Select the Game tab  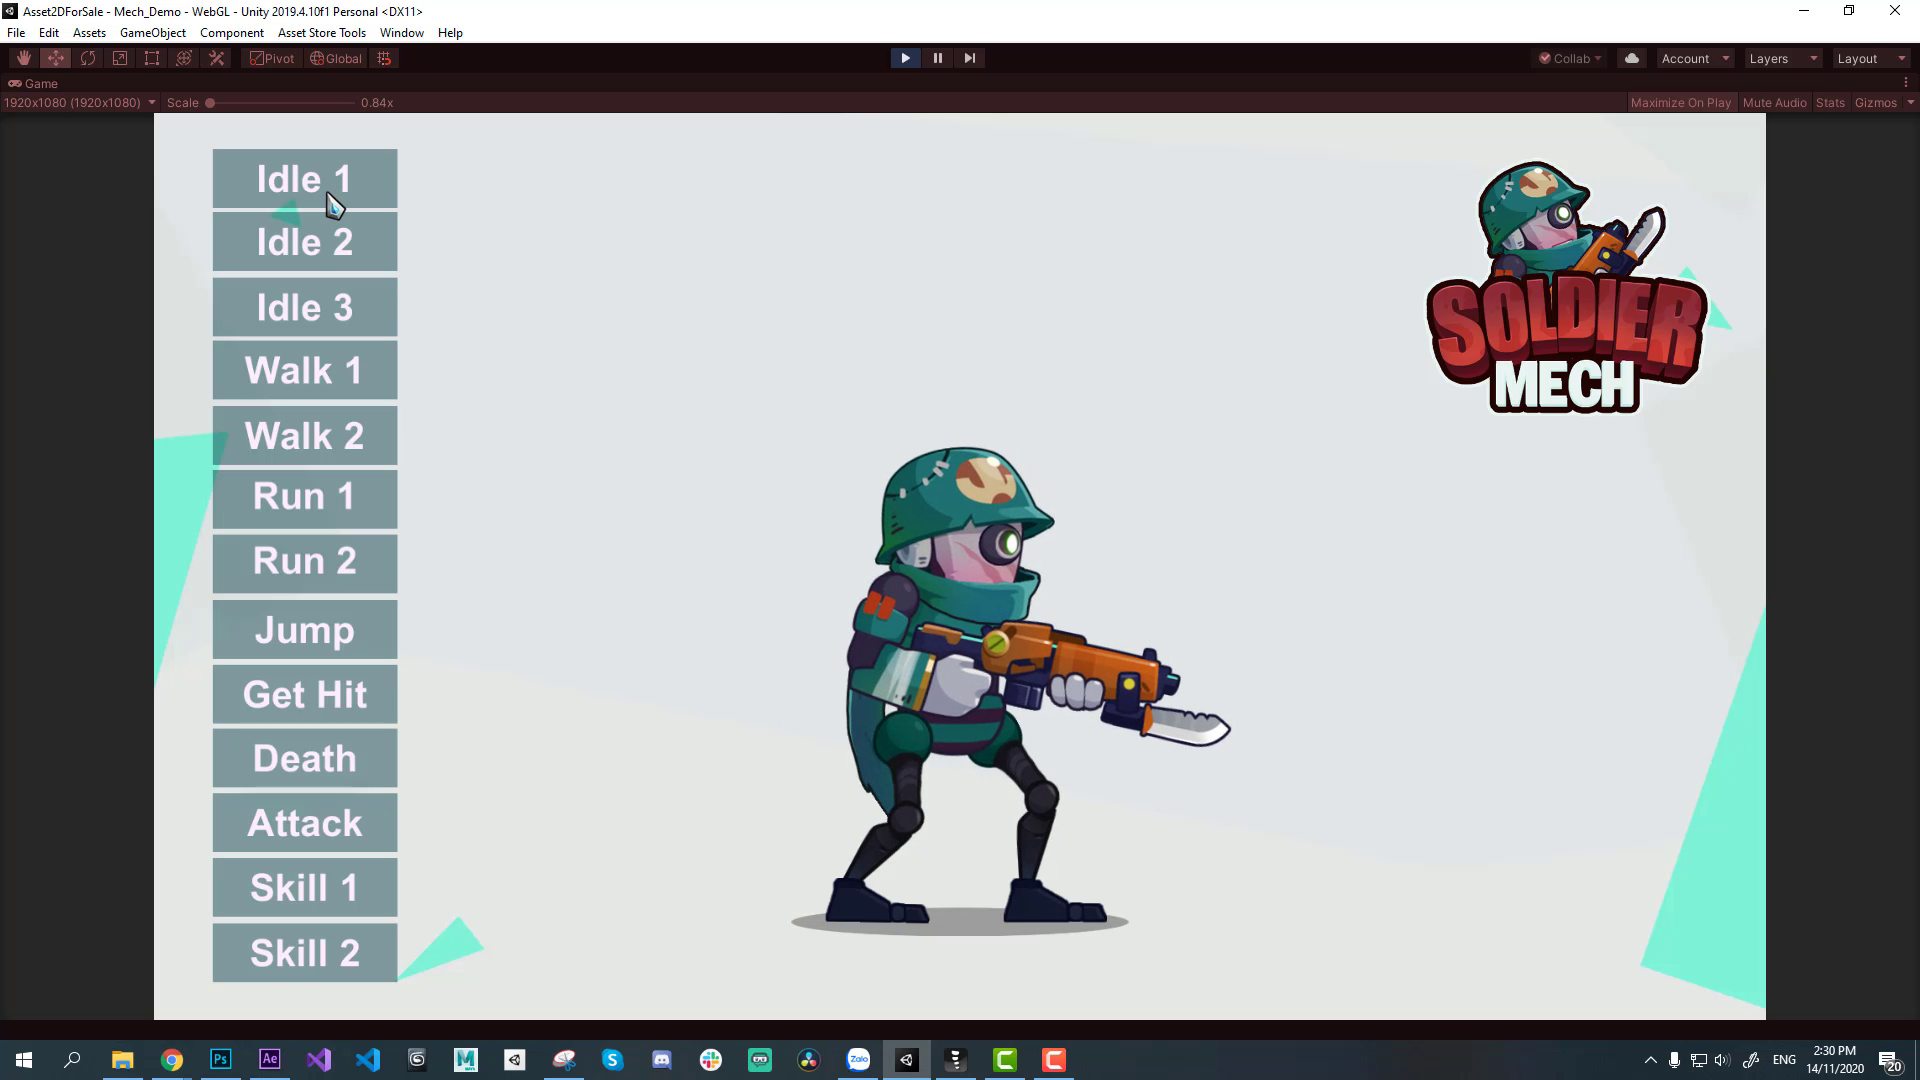(33, 83)
